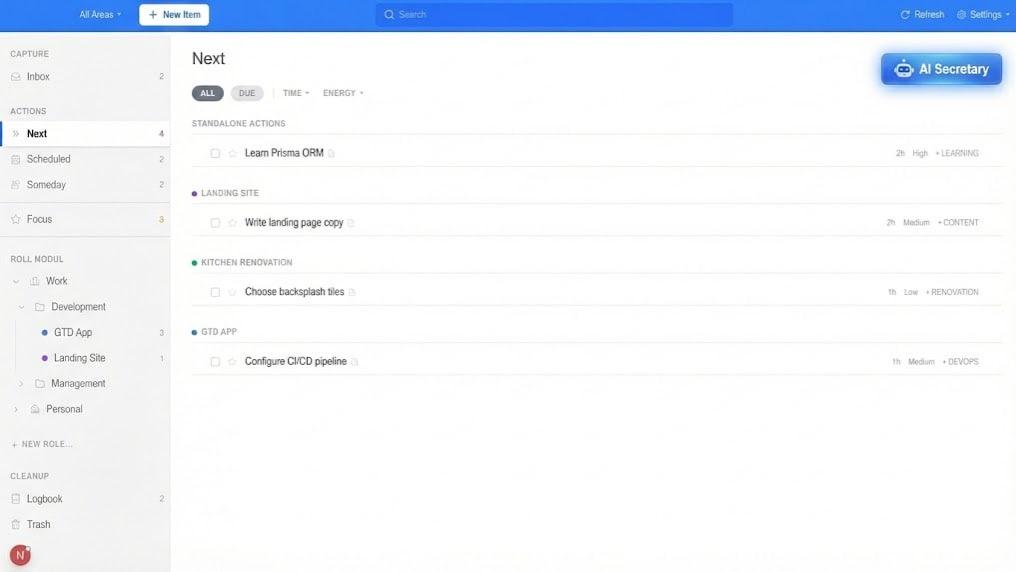Open the Logbook list
This screenshot has height=572, width=1016.
click(85, 499)
